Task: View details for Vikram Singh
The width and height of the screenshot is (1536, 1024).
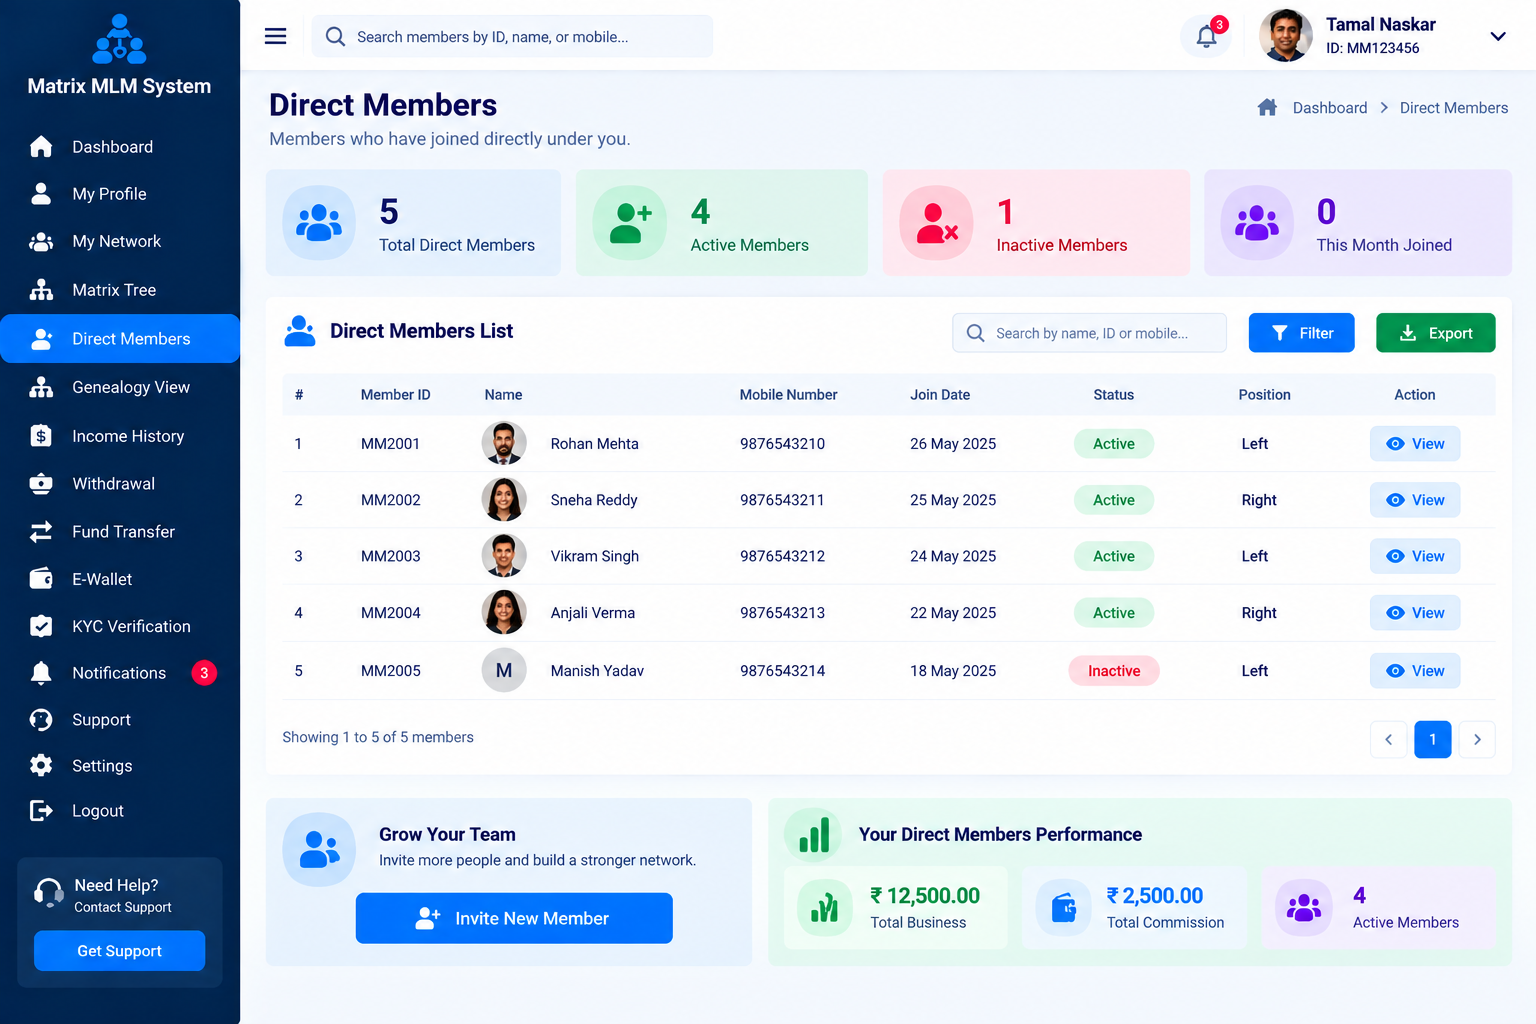Action: [1415, 556]
